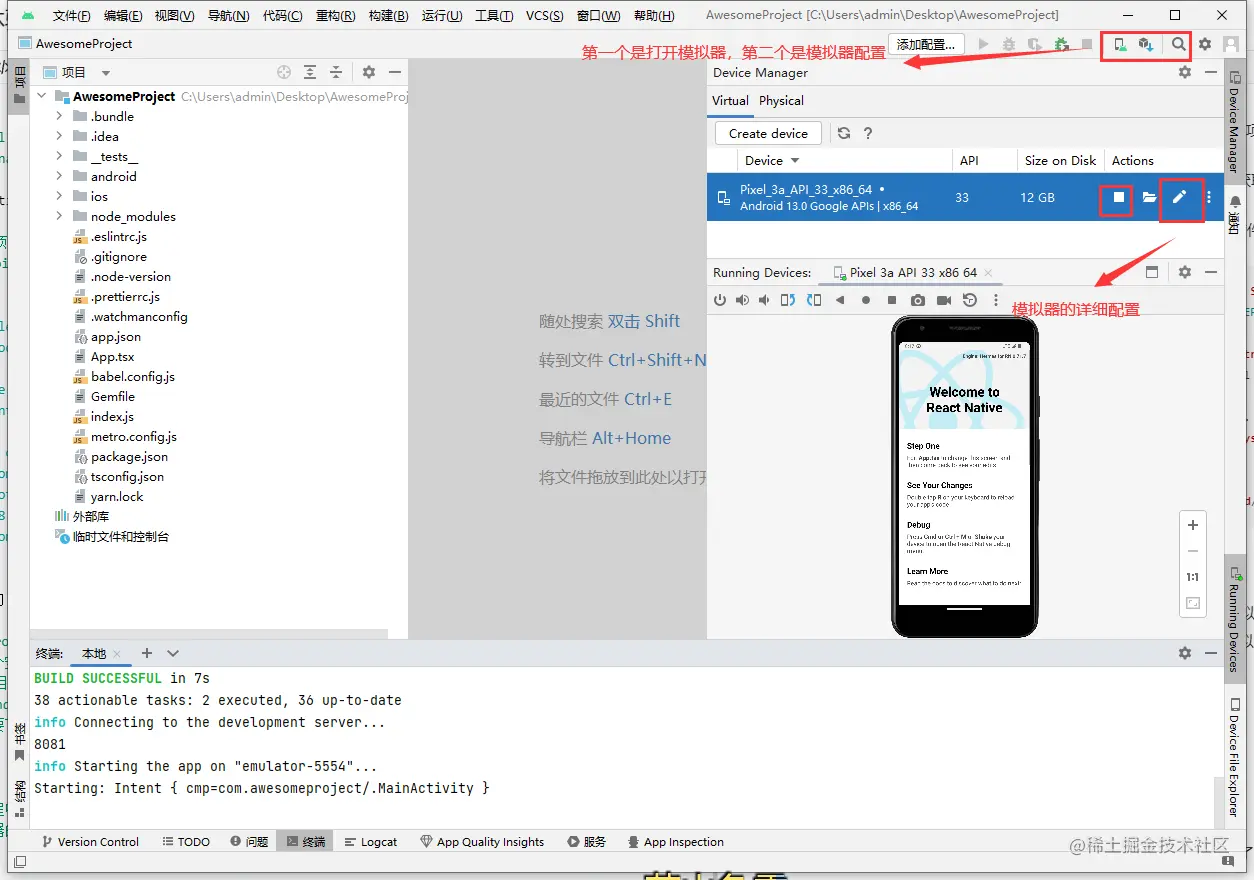Close the Pixel 3a API 33 x86 64 tab
The height and width of the screenshot is (880, 1254).
pyautogui.click(x=988, y=272)
